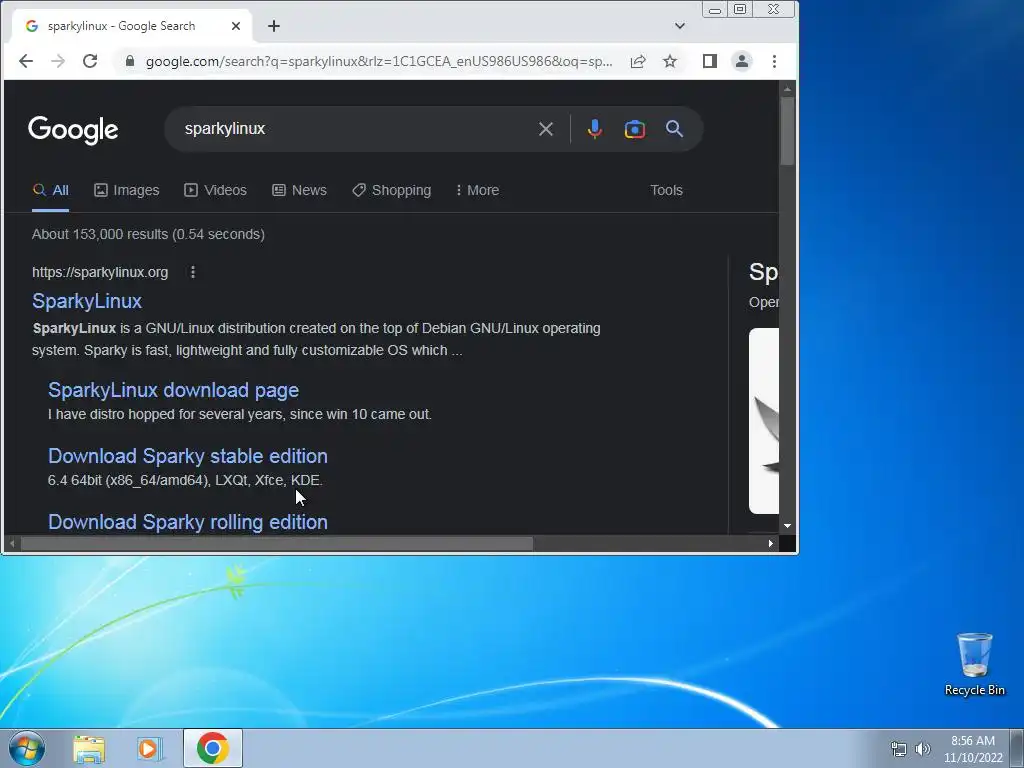The width and height of the screenshot is (1024, 768).
Task: Open Windows Explorer from the taskbar
Action: [89, 749]
